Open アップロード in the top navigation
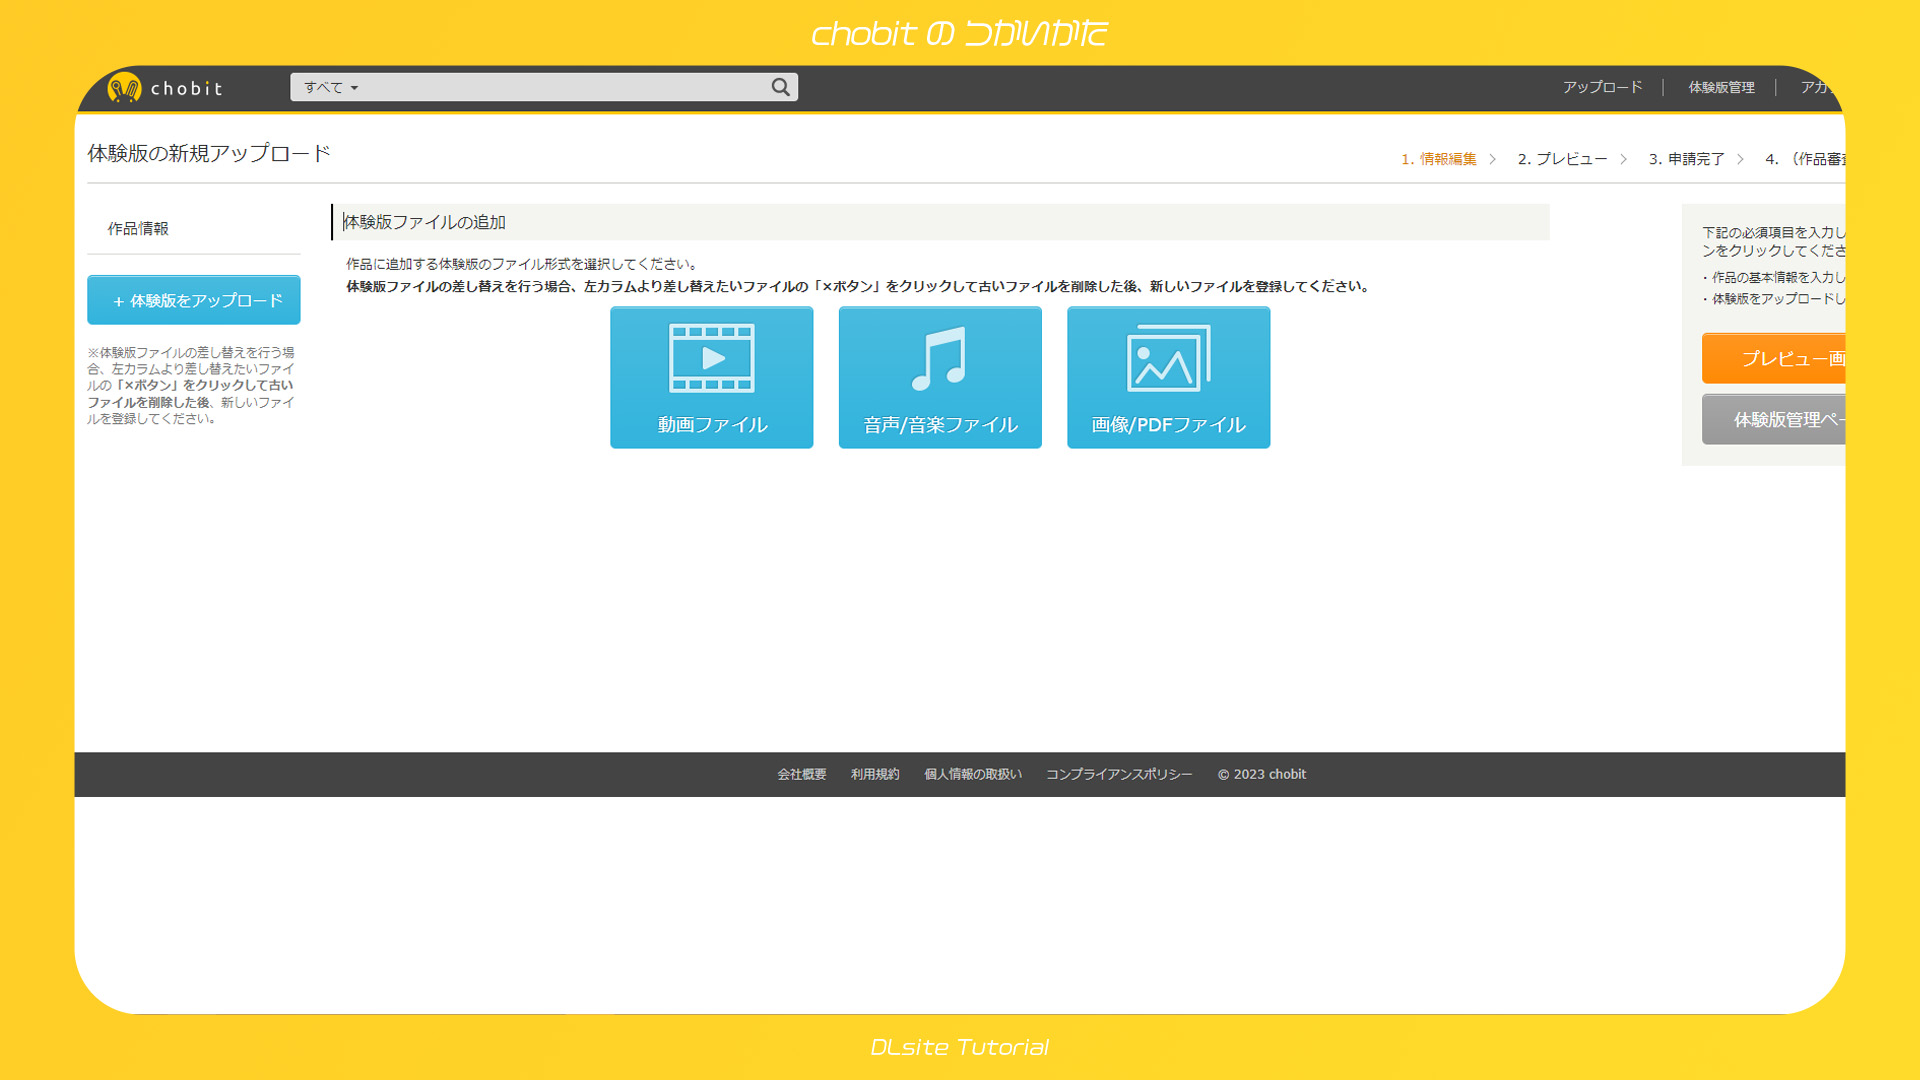Viewport: 1920px width, 1080px height. pos(1602,87)
